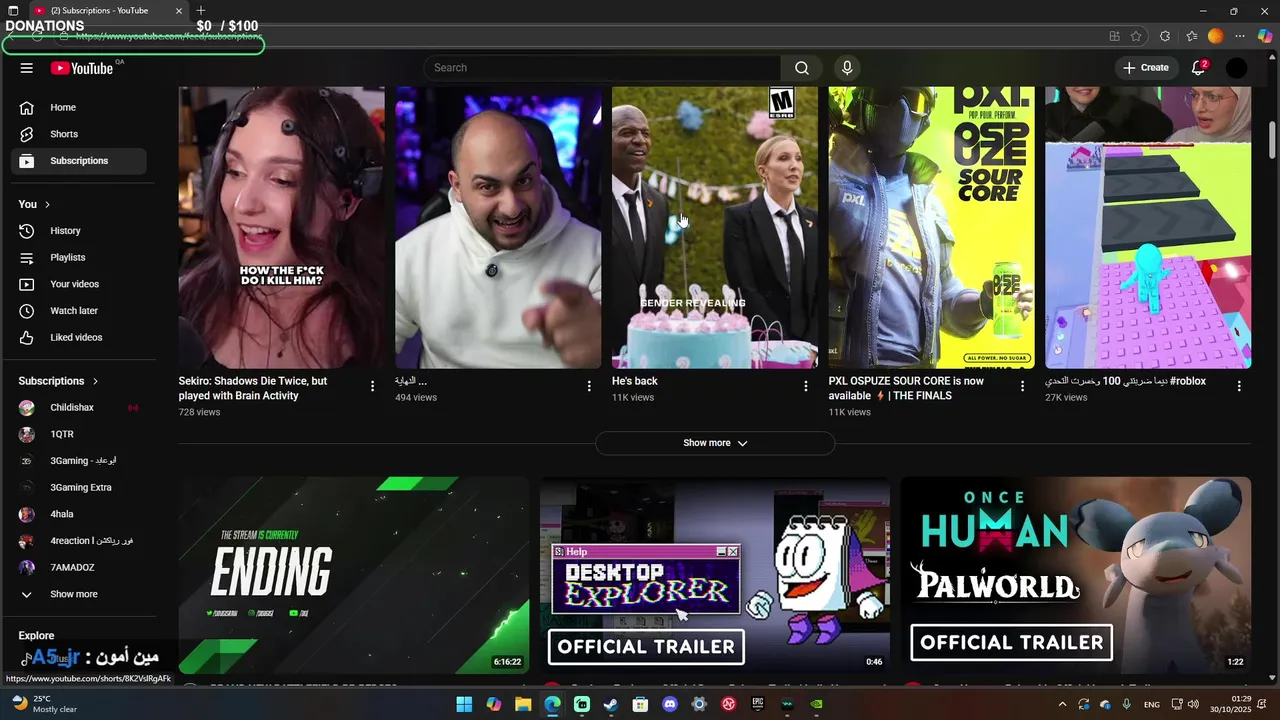Open 4hala channel

(x=79, y=514)
